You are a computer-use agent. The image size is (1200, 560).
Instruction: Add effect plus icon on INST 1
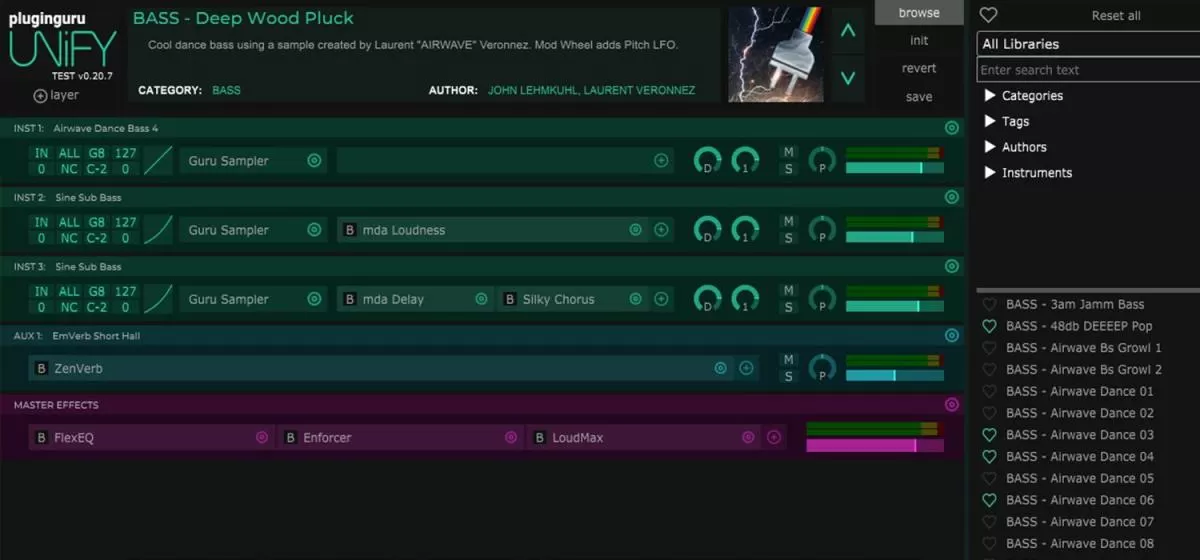tap(661, 160)
